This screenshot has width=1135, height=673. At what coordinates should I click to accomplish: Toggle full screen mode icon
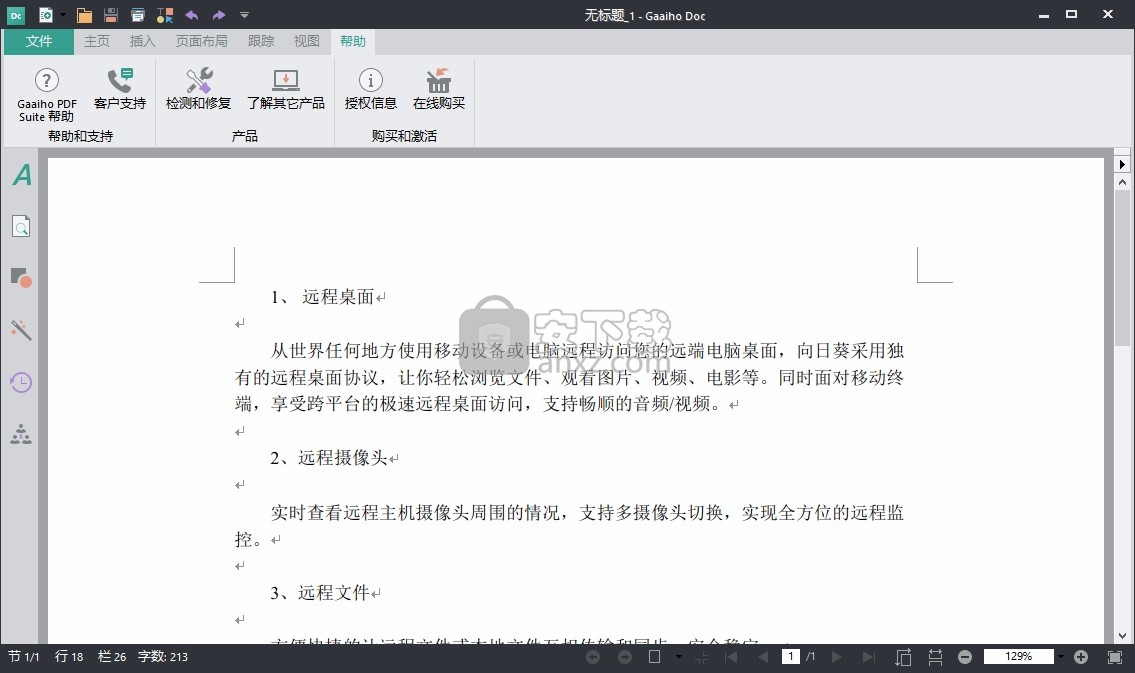(1115, 657)
